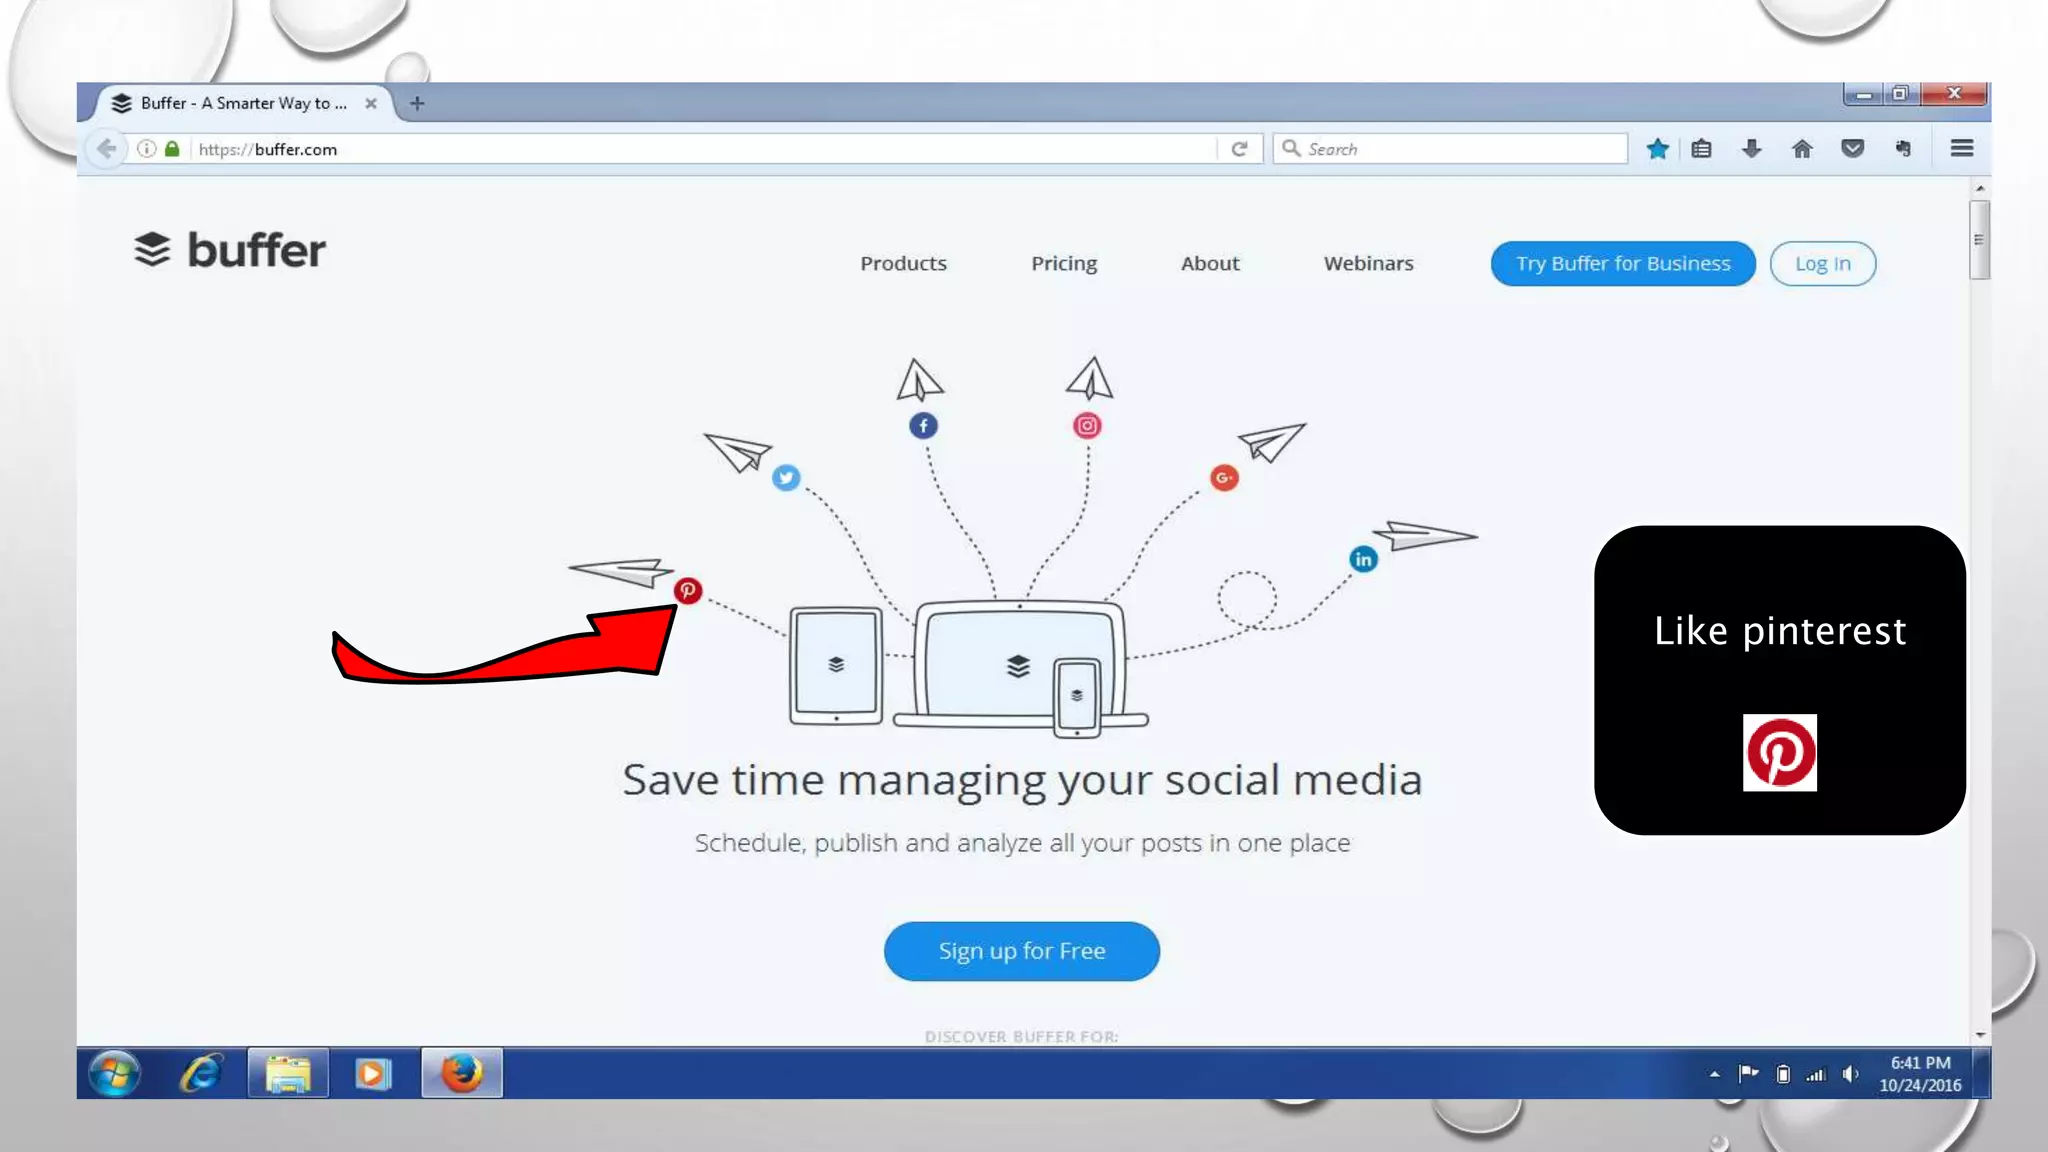This screenshot has width=2048, height=1152.
Task: Go to the Pricing page link
Action: (x=1064, y=263)
